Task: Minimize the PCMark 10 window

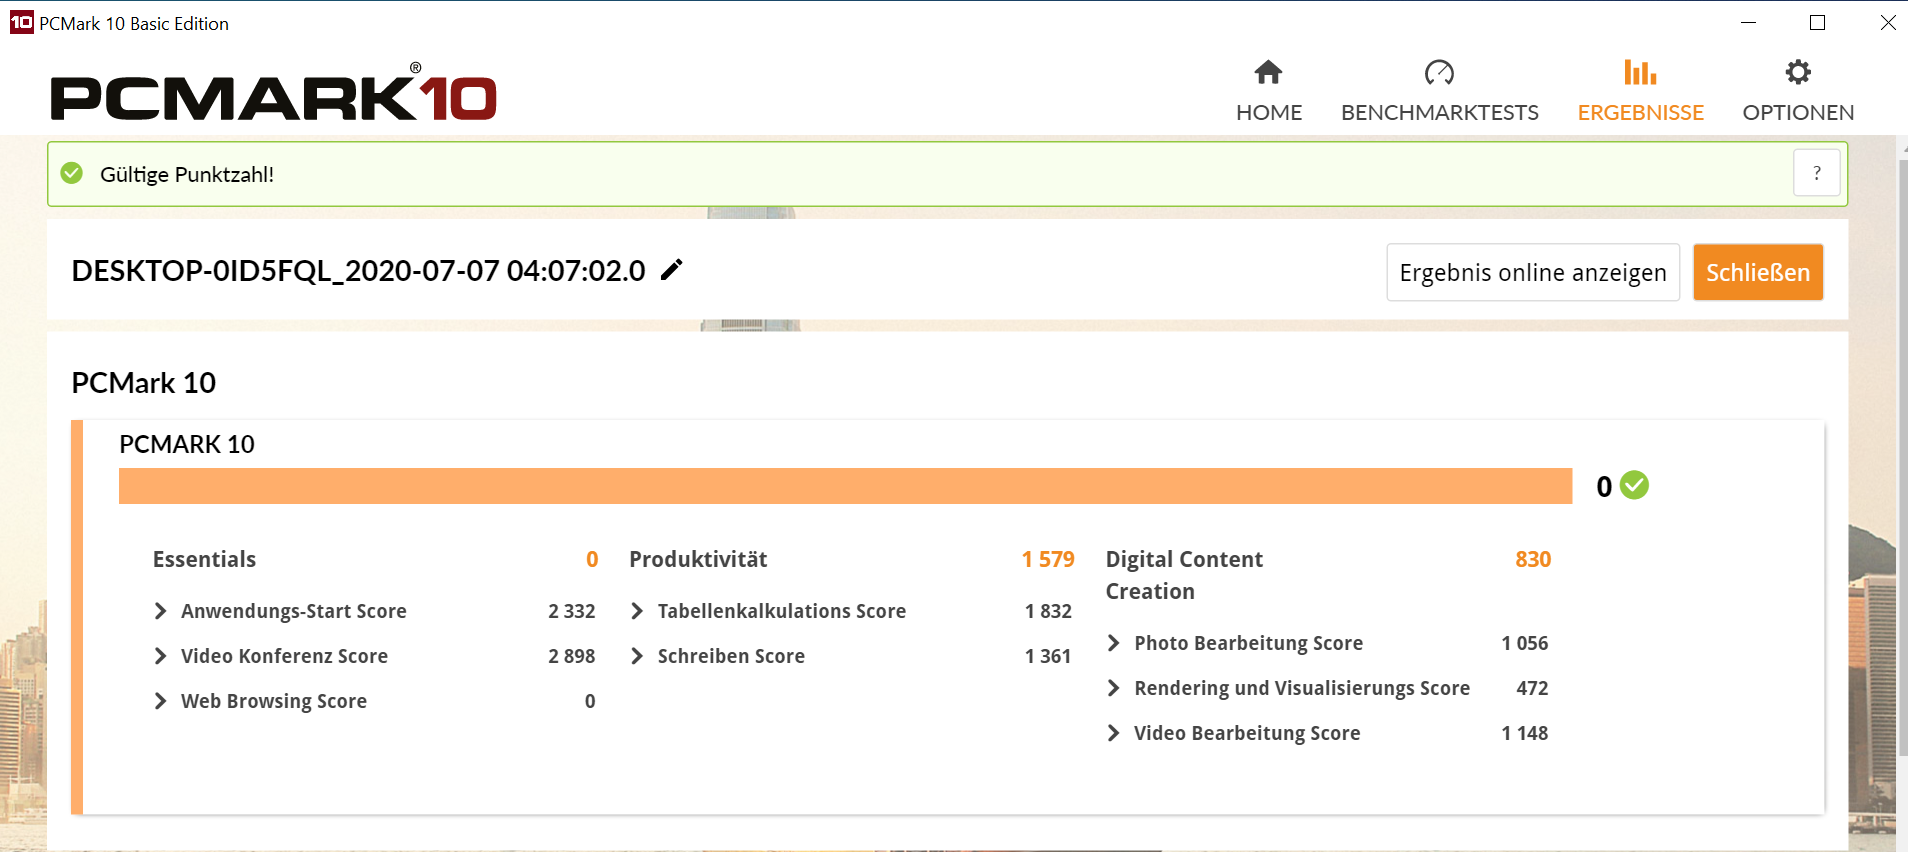Action: point(1748,22)
